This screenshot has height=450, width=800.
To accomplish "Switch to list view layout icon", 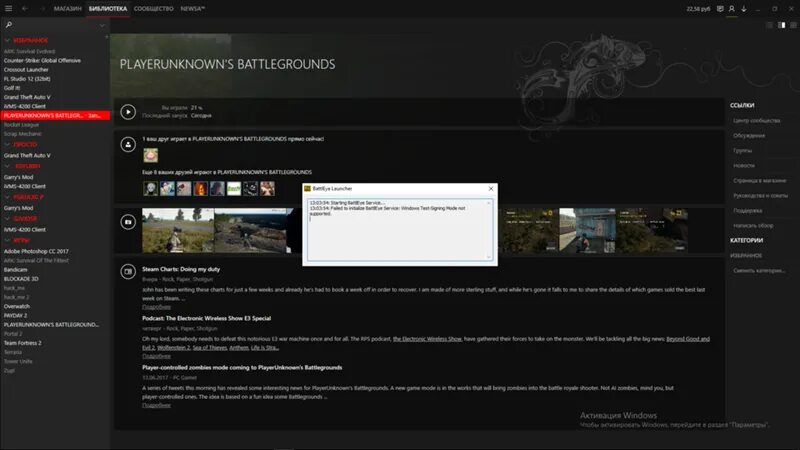I will click(769, 25).
